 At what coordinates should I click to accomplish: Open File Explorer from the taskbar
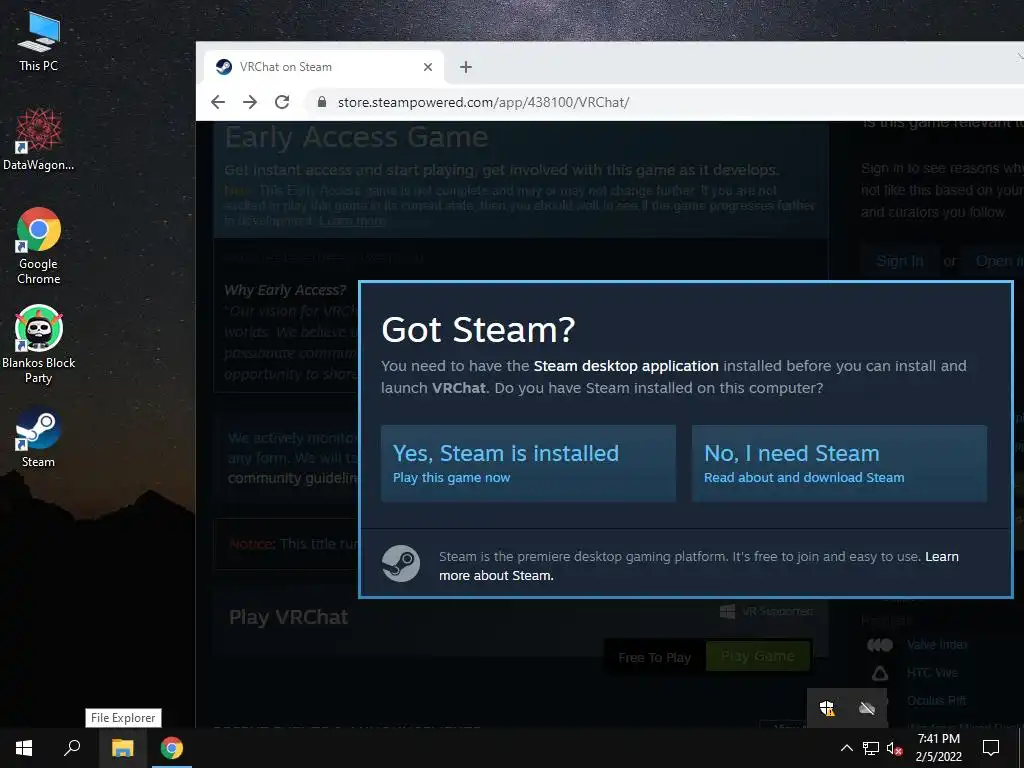pyautogui.click(x=122, y=748)
